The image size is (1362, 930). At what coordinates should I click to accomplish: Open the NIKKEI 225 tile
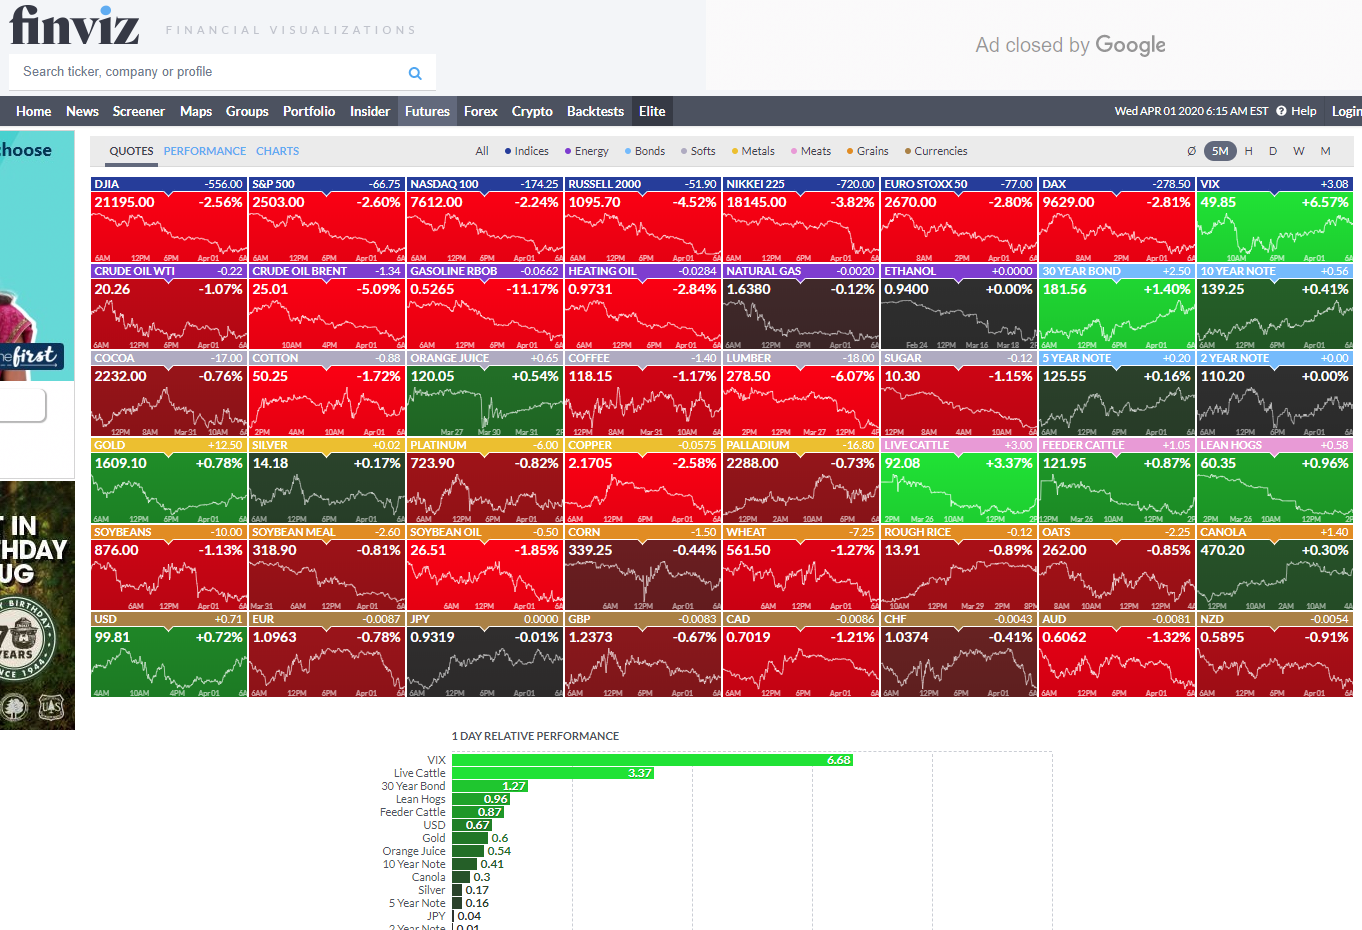point(801,220)
